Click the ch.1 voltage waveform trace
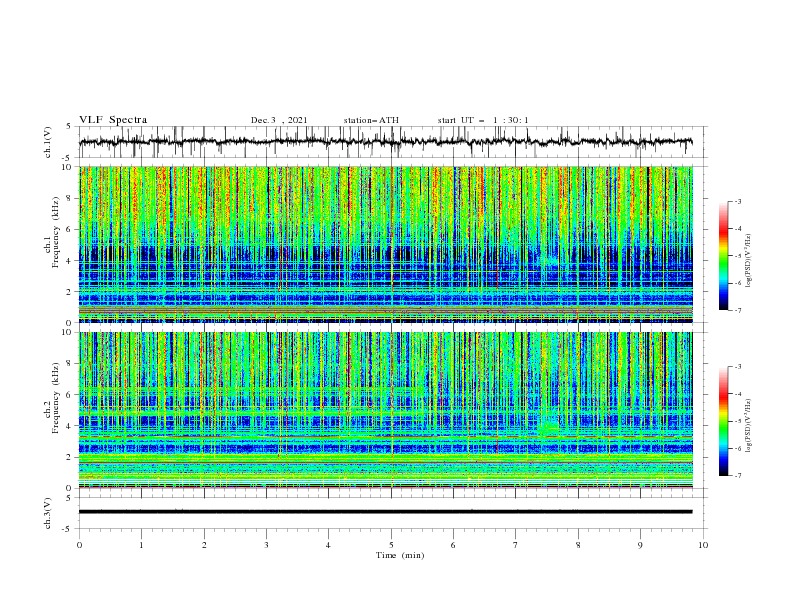792x612 pixels. pos(385,142)
